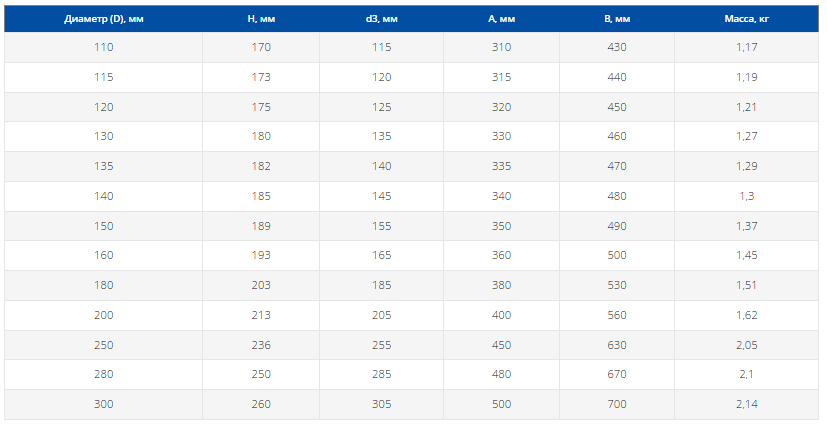
Task: Select d3 value 135 cell
Action: point(381,137)
